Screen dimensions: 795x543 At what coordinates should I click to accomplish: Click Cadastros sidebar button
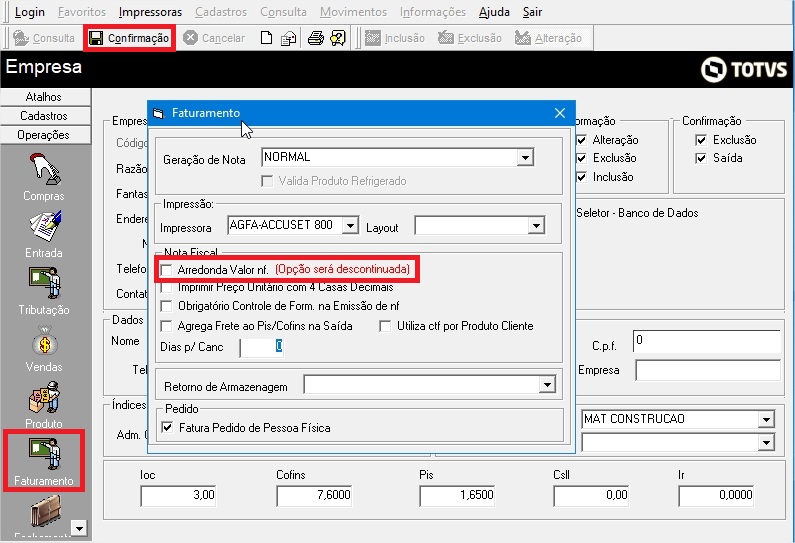click(46, 116)
